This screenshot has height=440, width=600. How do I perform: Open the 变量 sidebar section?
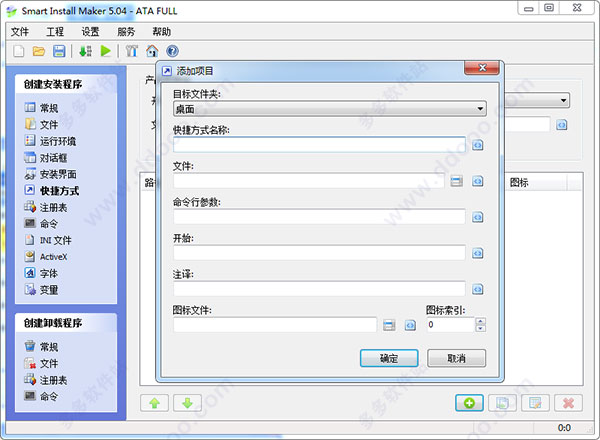coord(41,290)
